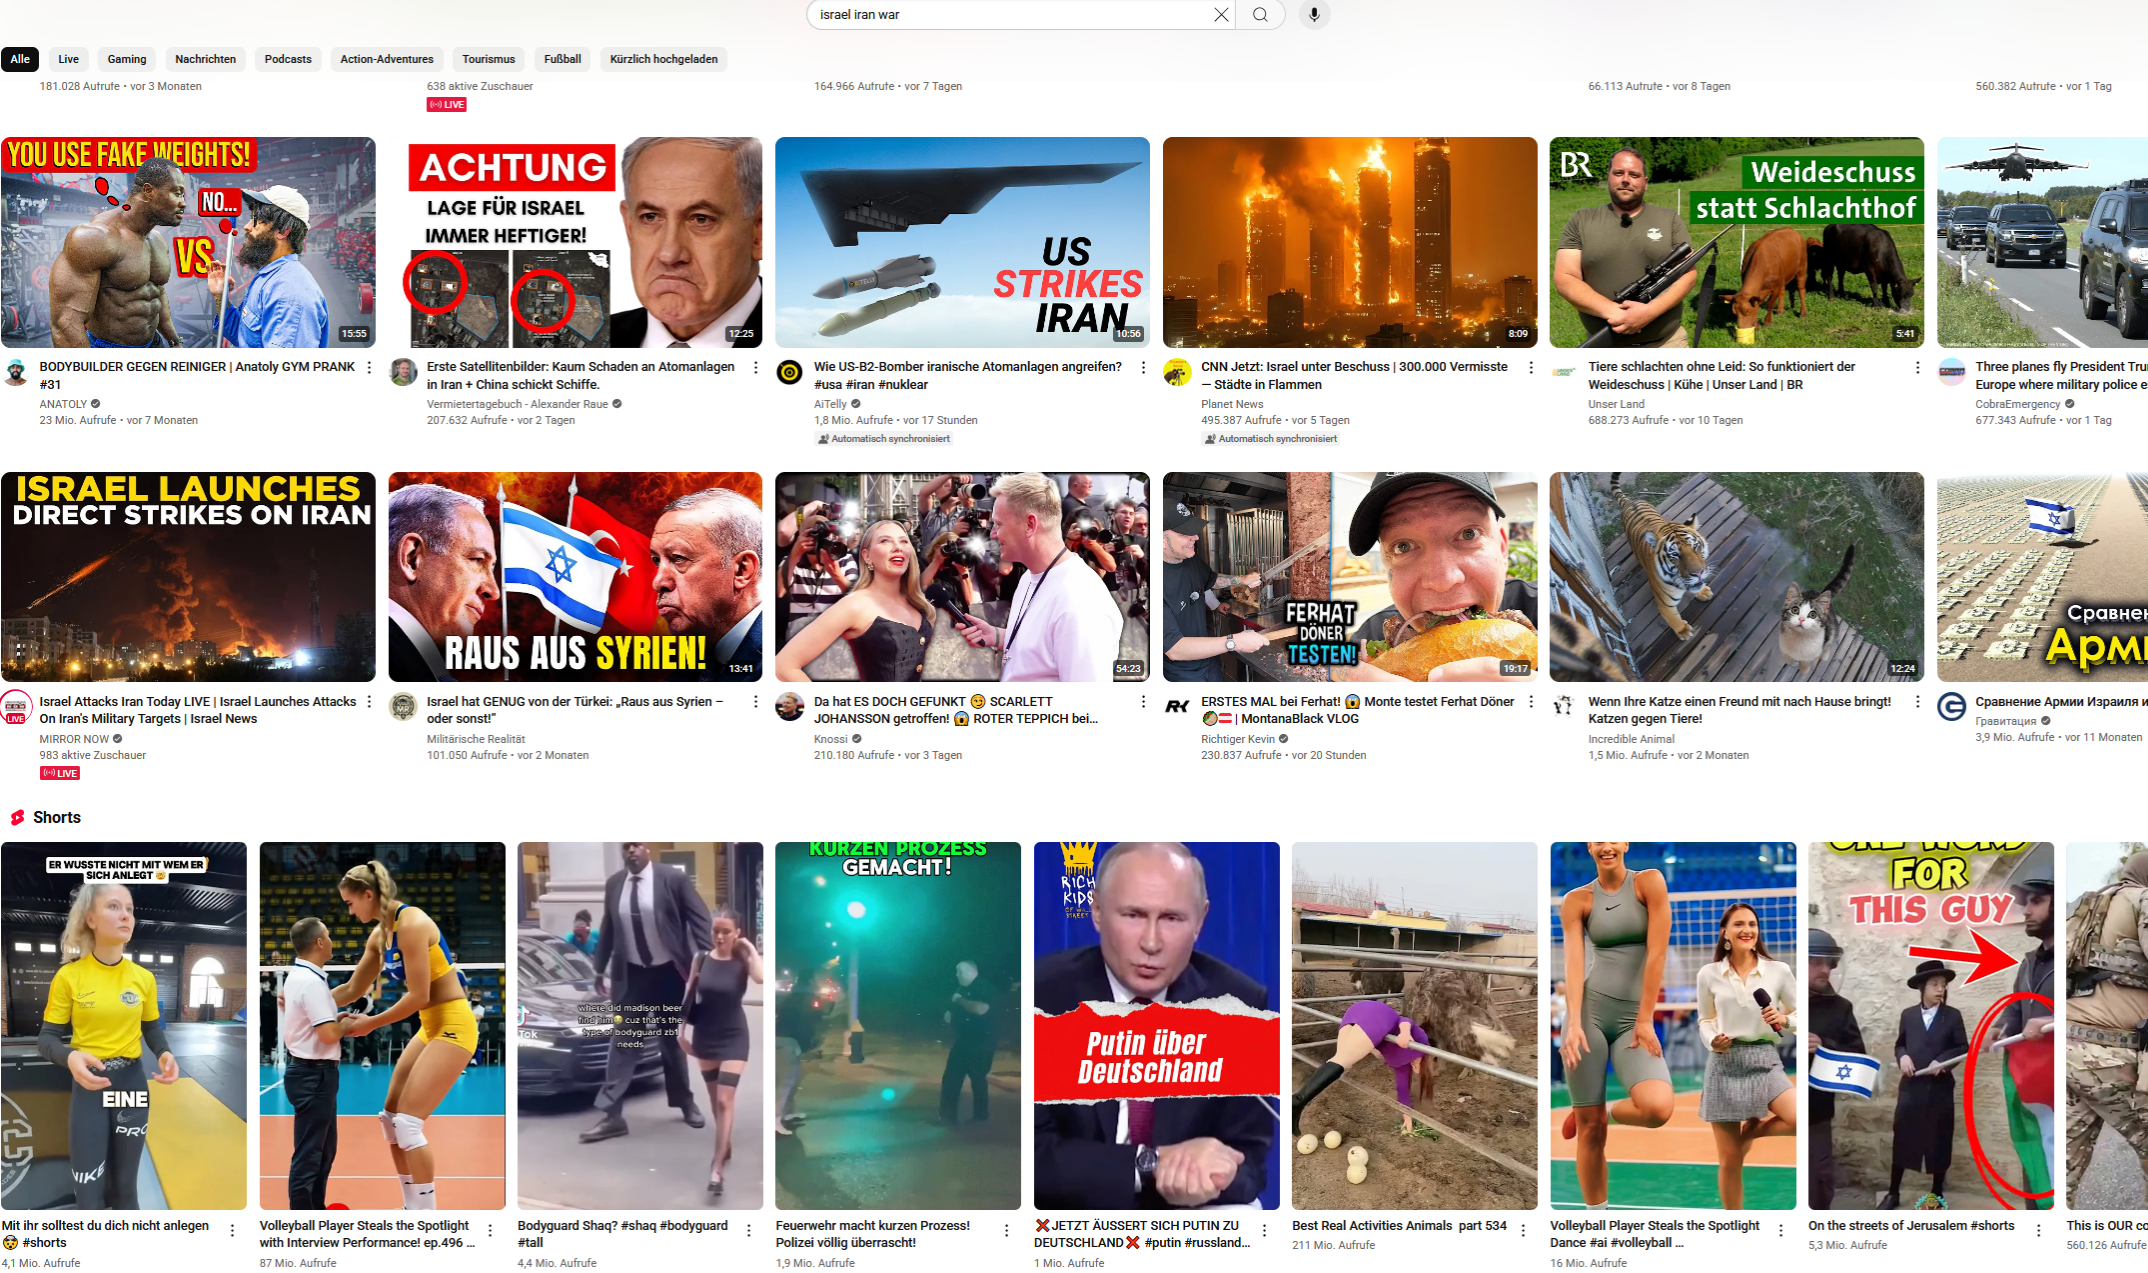This screenshot has height=1273, width=2148.
Task: Open the options menu for the Volleyball Dance short
Action: coord(1780,1230)
